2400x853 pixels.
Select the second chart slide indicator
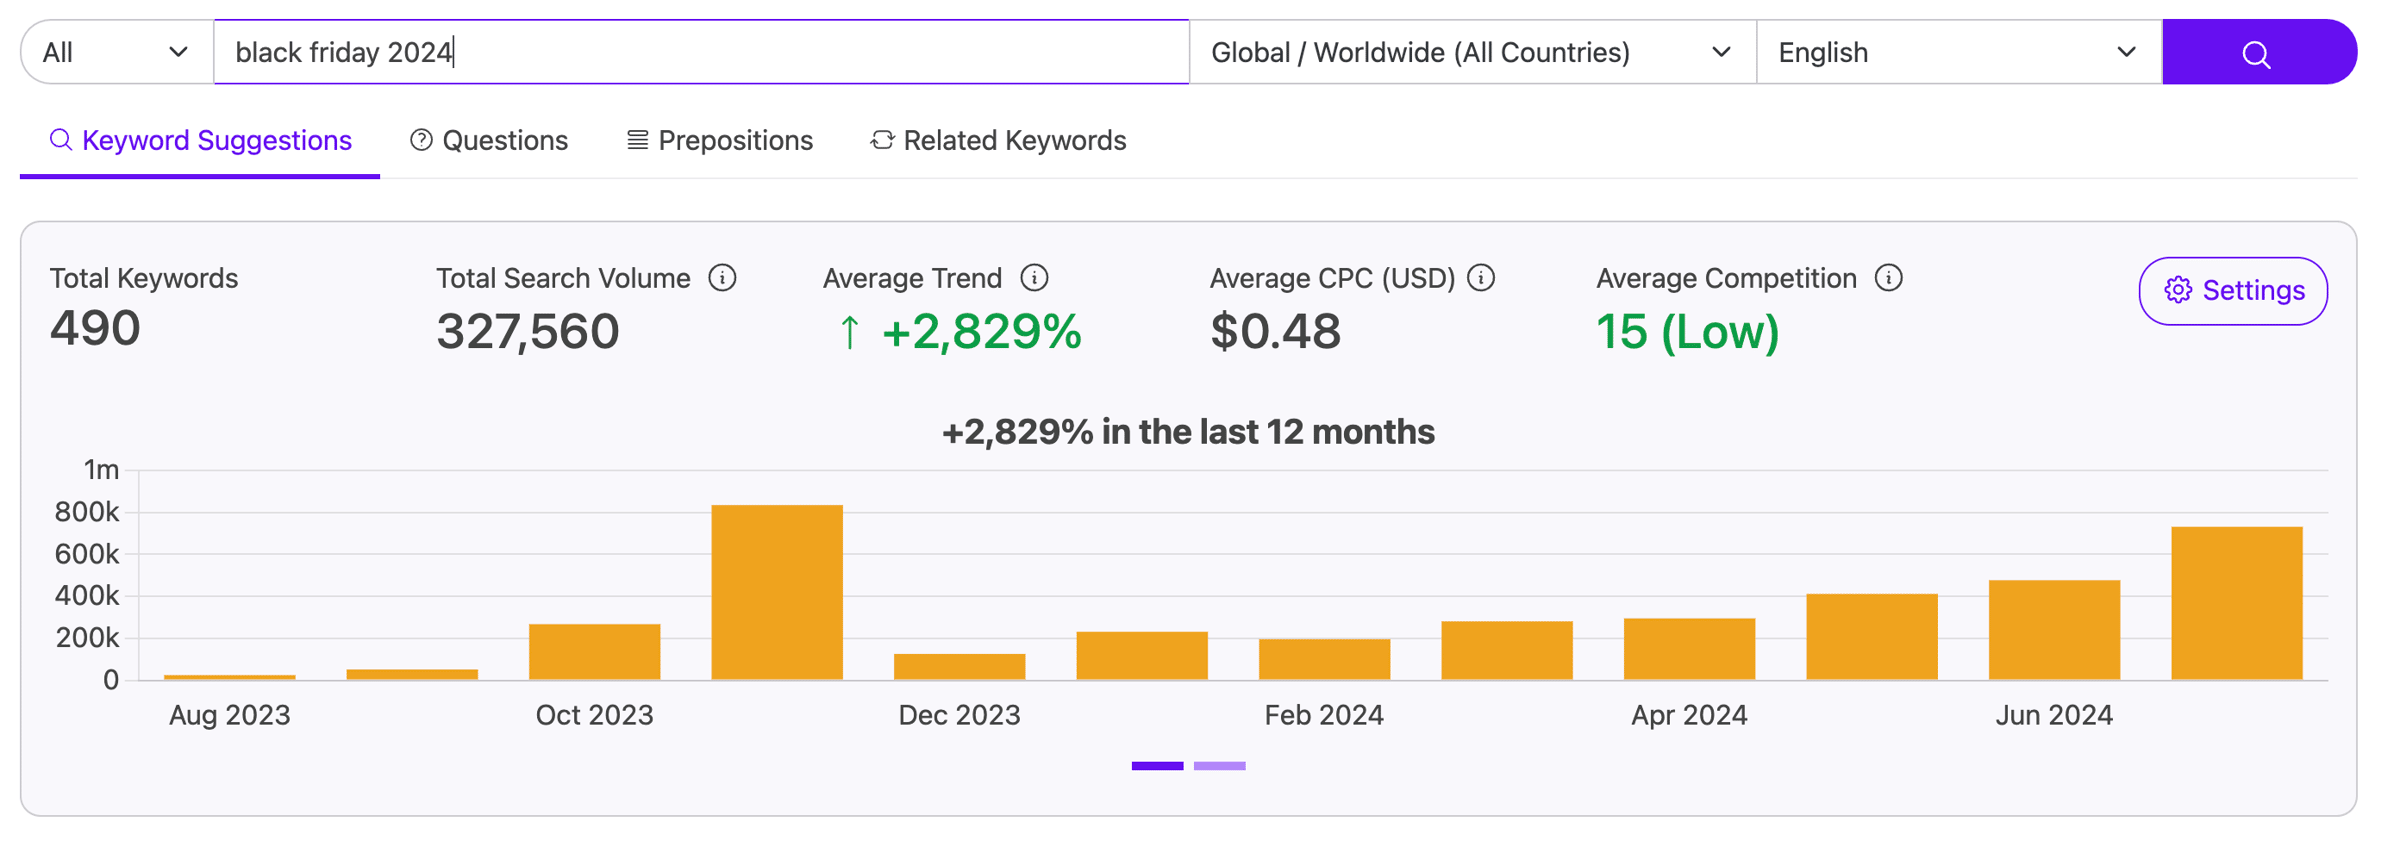coord(1219,766)
